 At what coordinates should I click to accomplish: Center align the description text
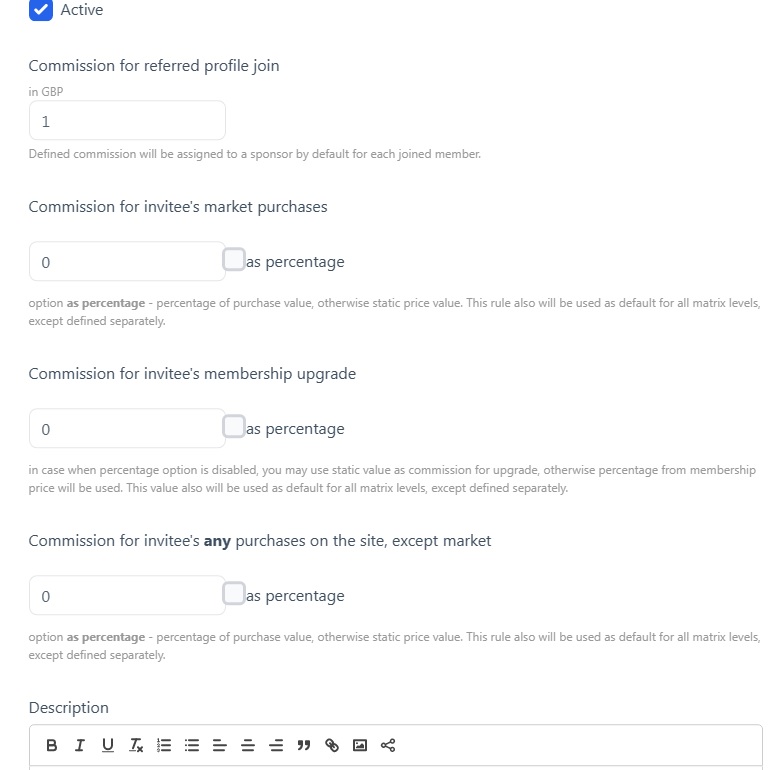[248, 745]
